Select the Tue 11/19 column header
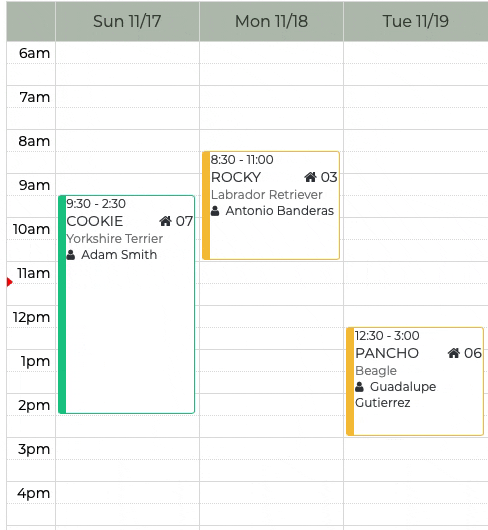488x530 pixels. (416, 21)
